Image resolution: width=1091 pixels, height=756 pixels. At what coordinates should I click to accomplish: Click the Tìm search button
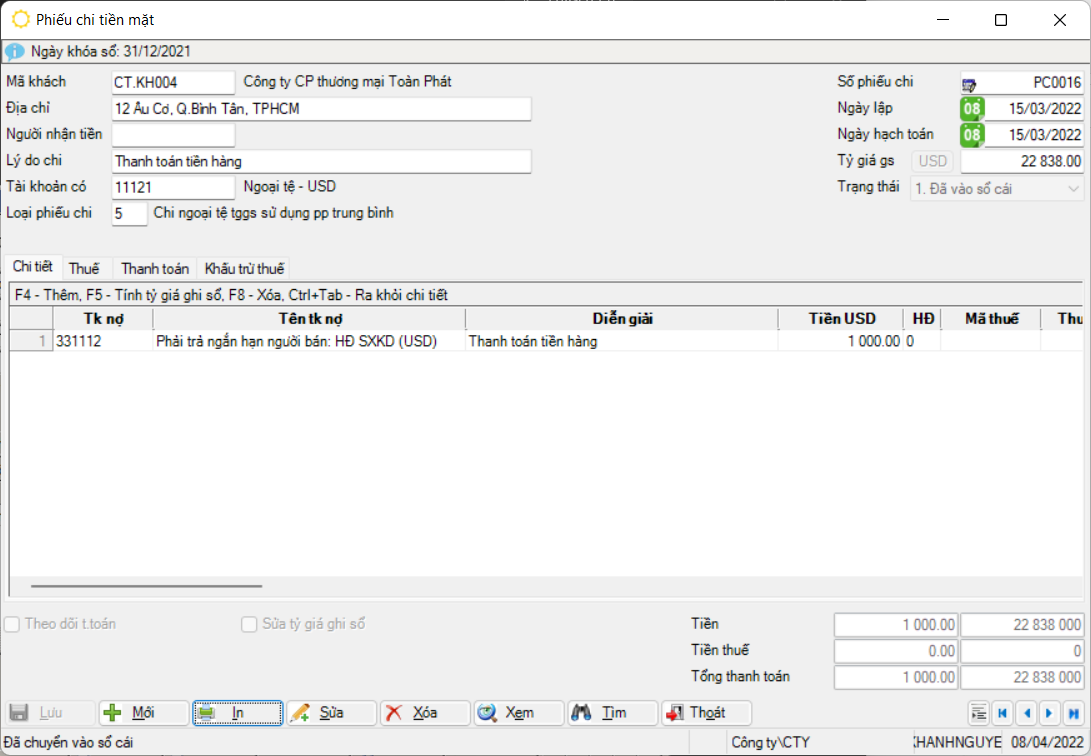pyautogui.click(x=612, y=713)
